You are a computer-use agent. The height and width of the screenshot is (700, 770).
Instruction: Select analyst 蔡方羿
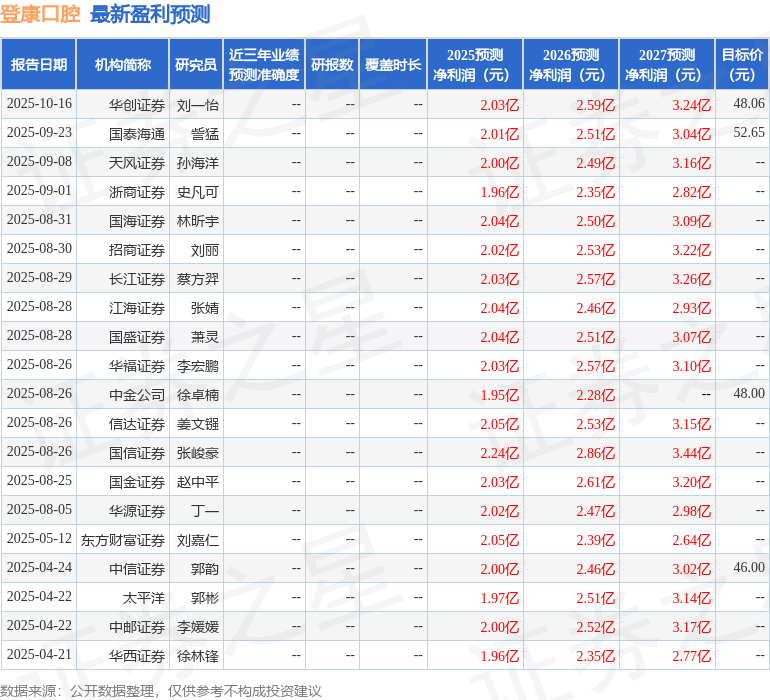point(197,279)
